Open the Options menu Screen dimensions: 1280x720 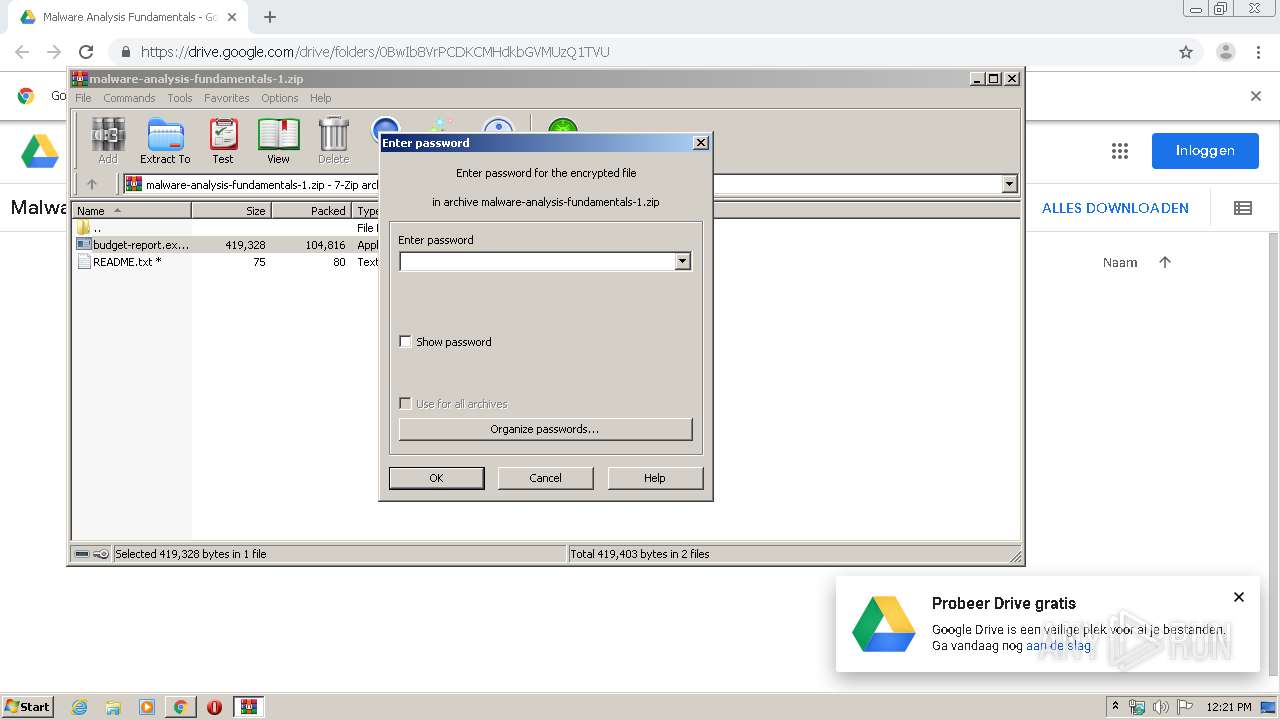(x=280, y=98)
